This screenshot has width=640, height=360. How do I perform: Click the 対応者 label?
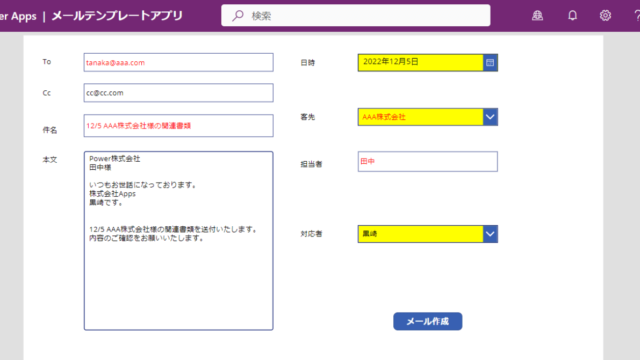311,234
